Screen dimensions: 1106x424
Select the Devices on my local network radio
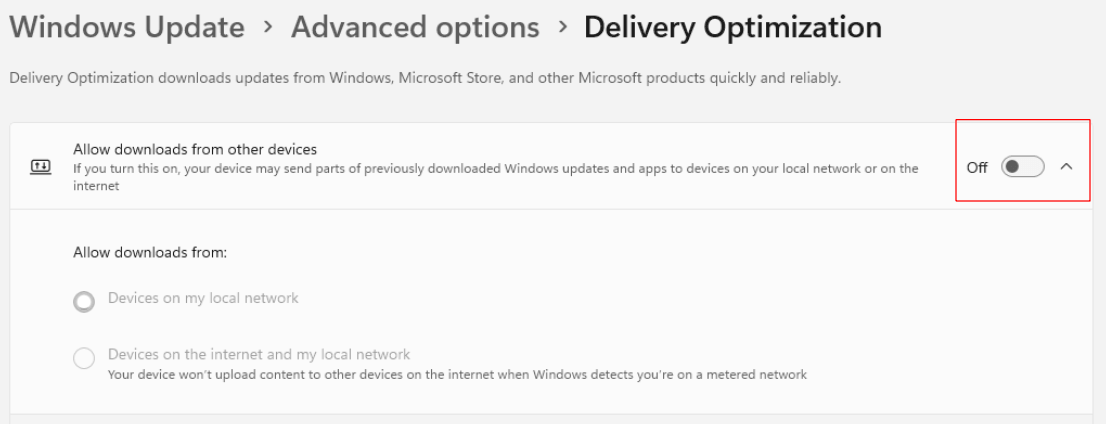click(85, 300)
